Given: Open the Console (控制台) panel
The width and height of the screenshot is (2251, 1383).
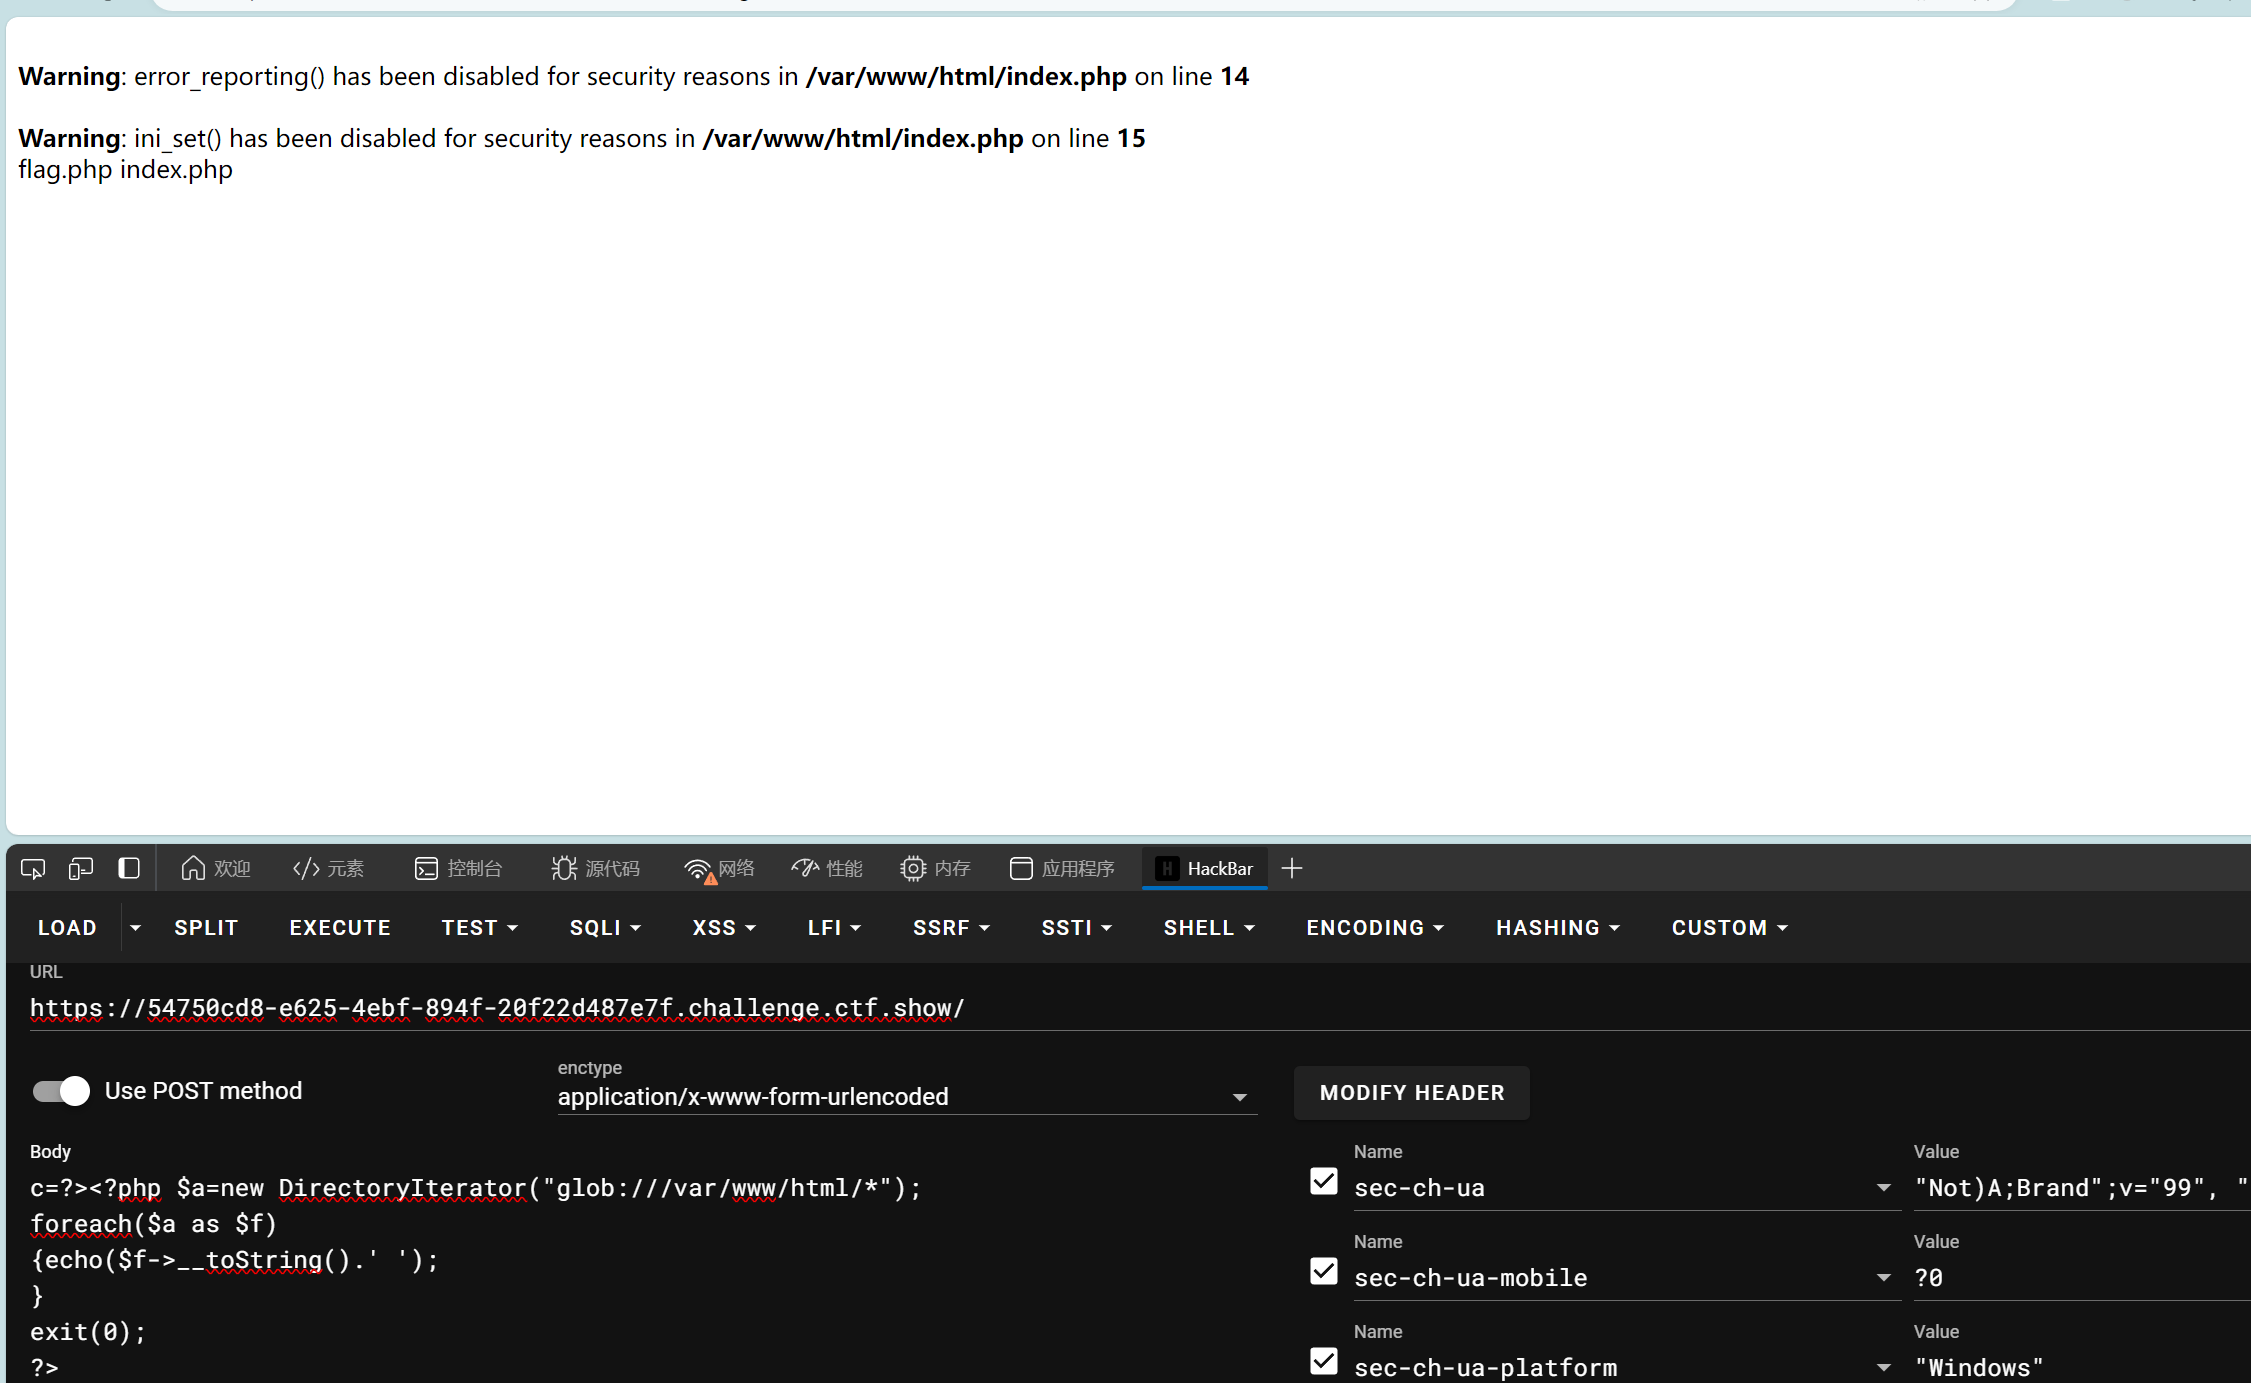Looking at the screenshot, I should (458, 868).
